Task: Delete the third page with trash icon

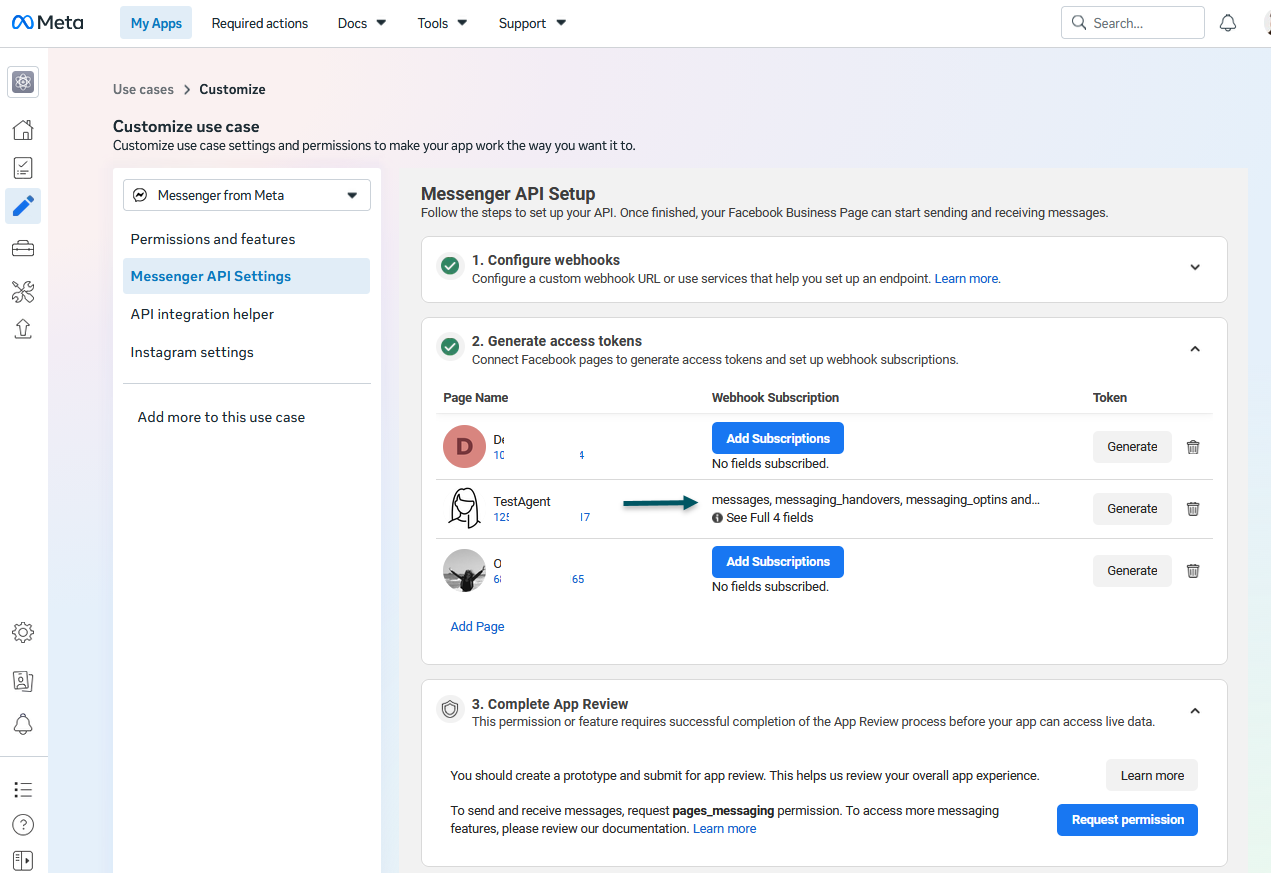Action: coord(1193,571)
